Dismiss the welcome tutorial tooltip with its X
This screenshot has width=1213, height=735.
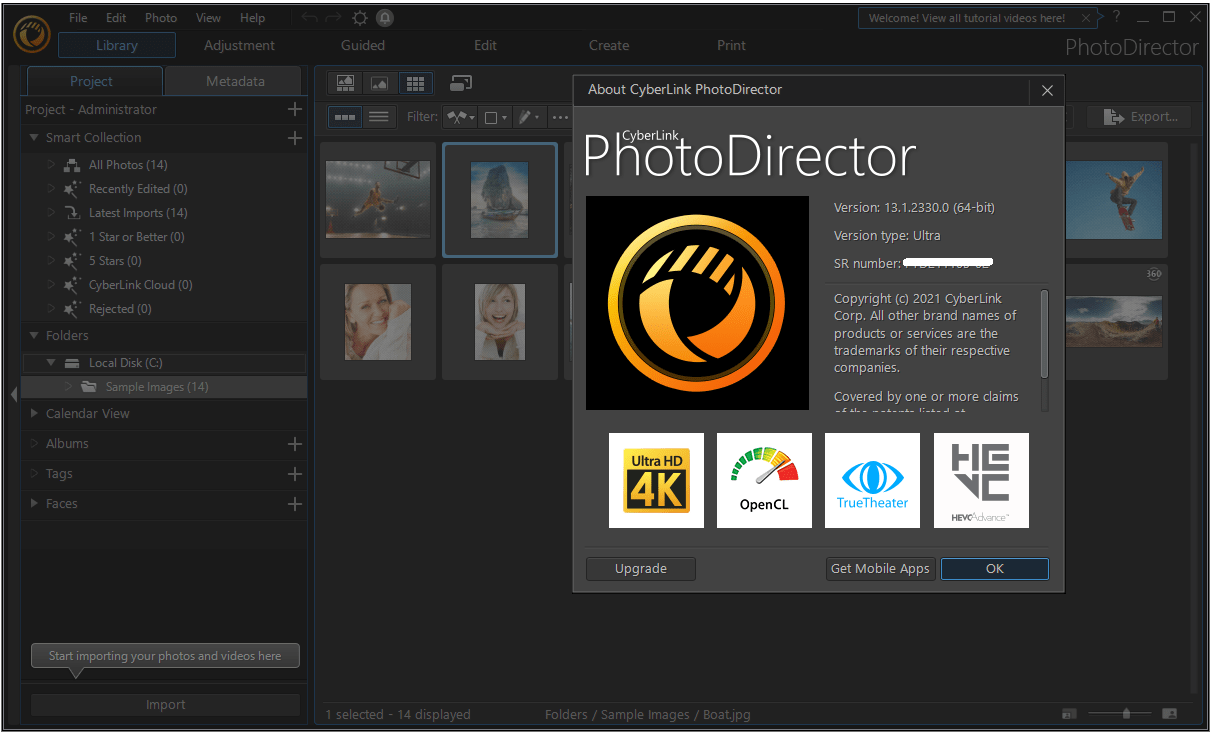[1085, 18]
